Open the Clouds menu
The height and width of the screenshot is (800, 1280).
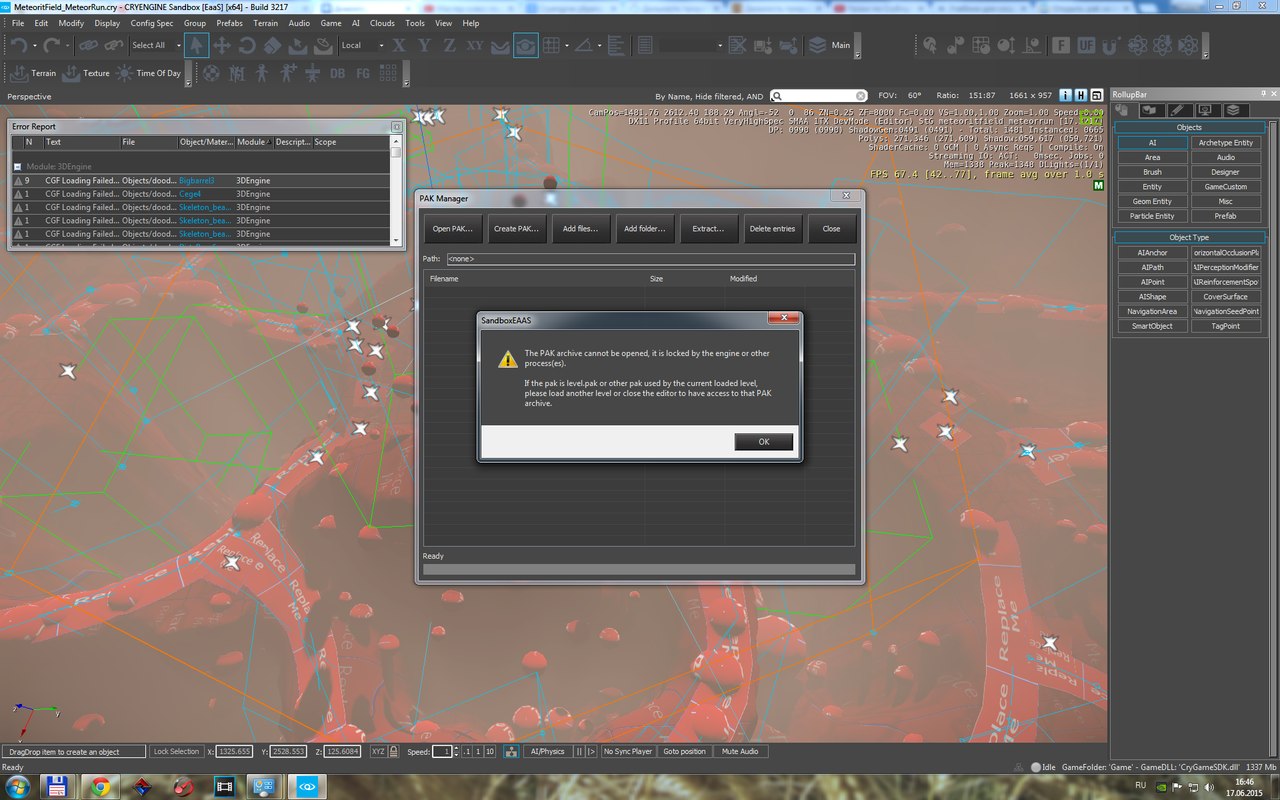click(382, 23)
